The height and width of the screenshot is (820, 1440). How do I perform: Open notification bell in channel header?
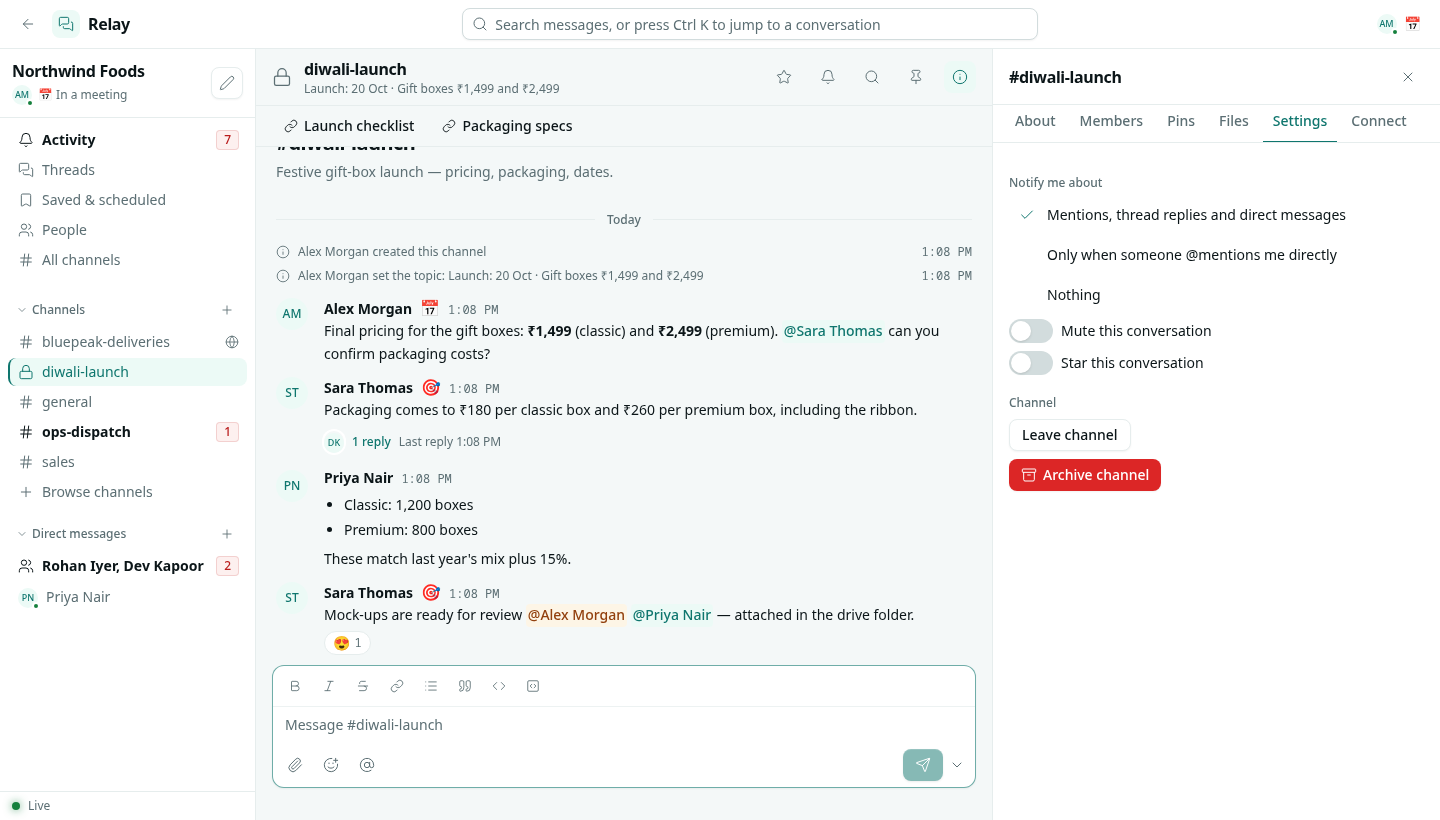click(828, 77)
